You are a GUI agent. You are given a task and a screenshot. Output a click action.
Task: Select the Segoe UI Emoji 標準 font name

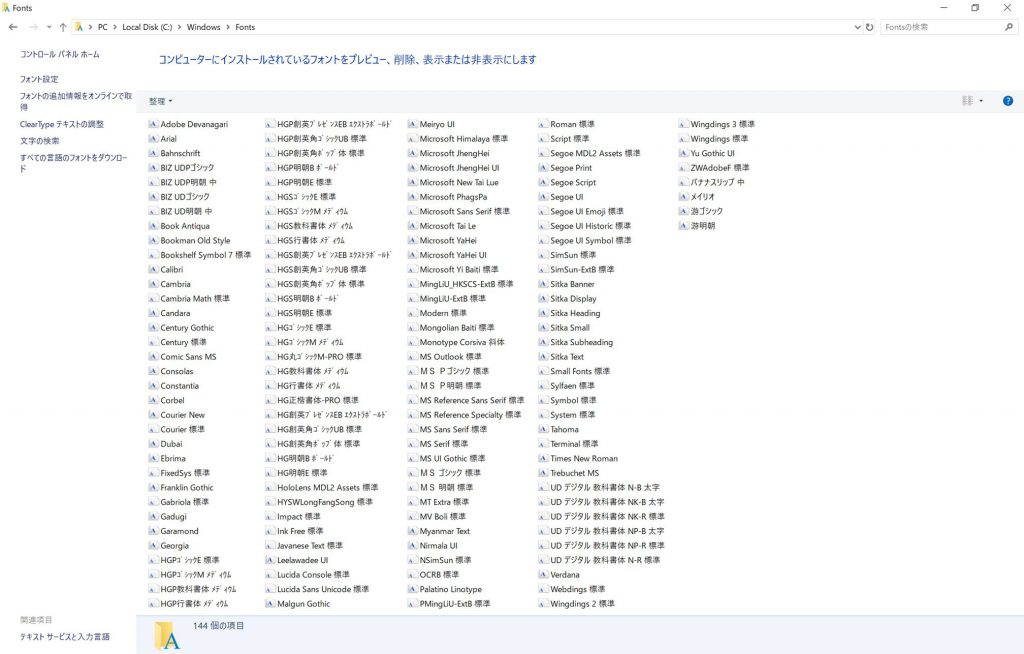(x=587, y=211)
